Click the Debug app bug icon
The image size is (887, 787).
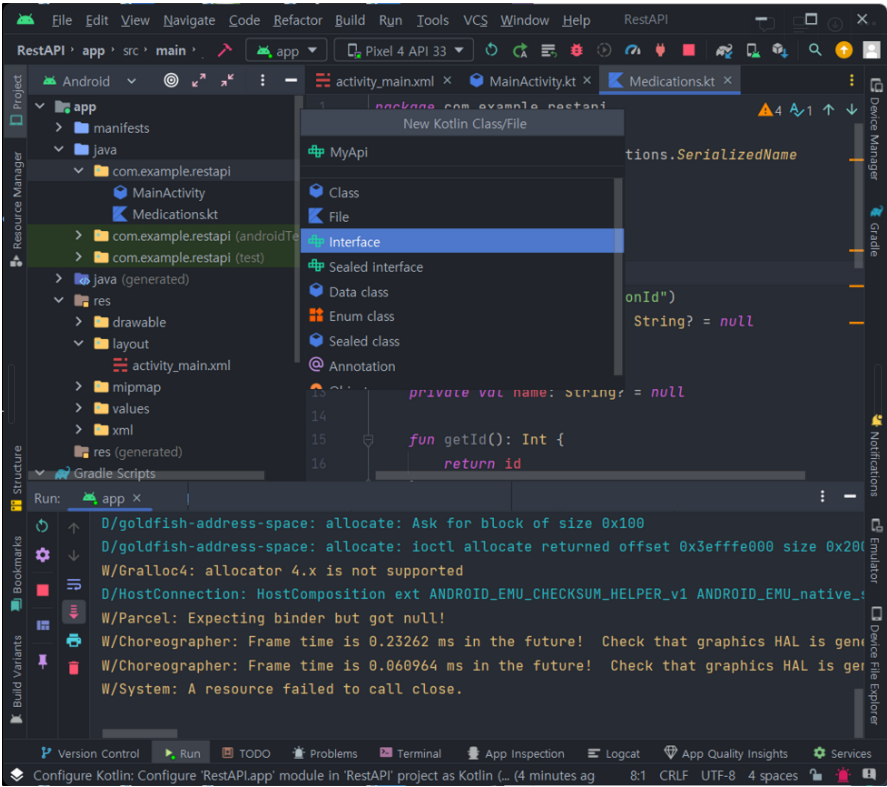point(576,50)
